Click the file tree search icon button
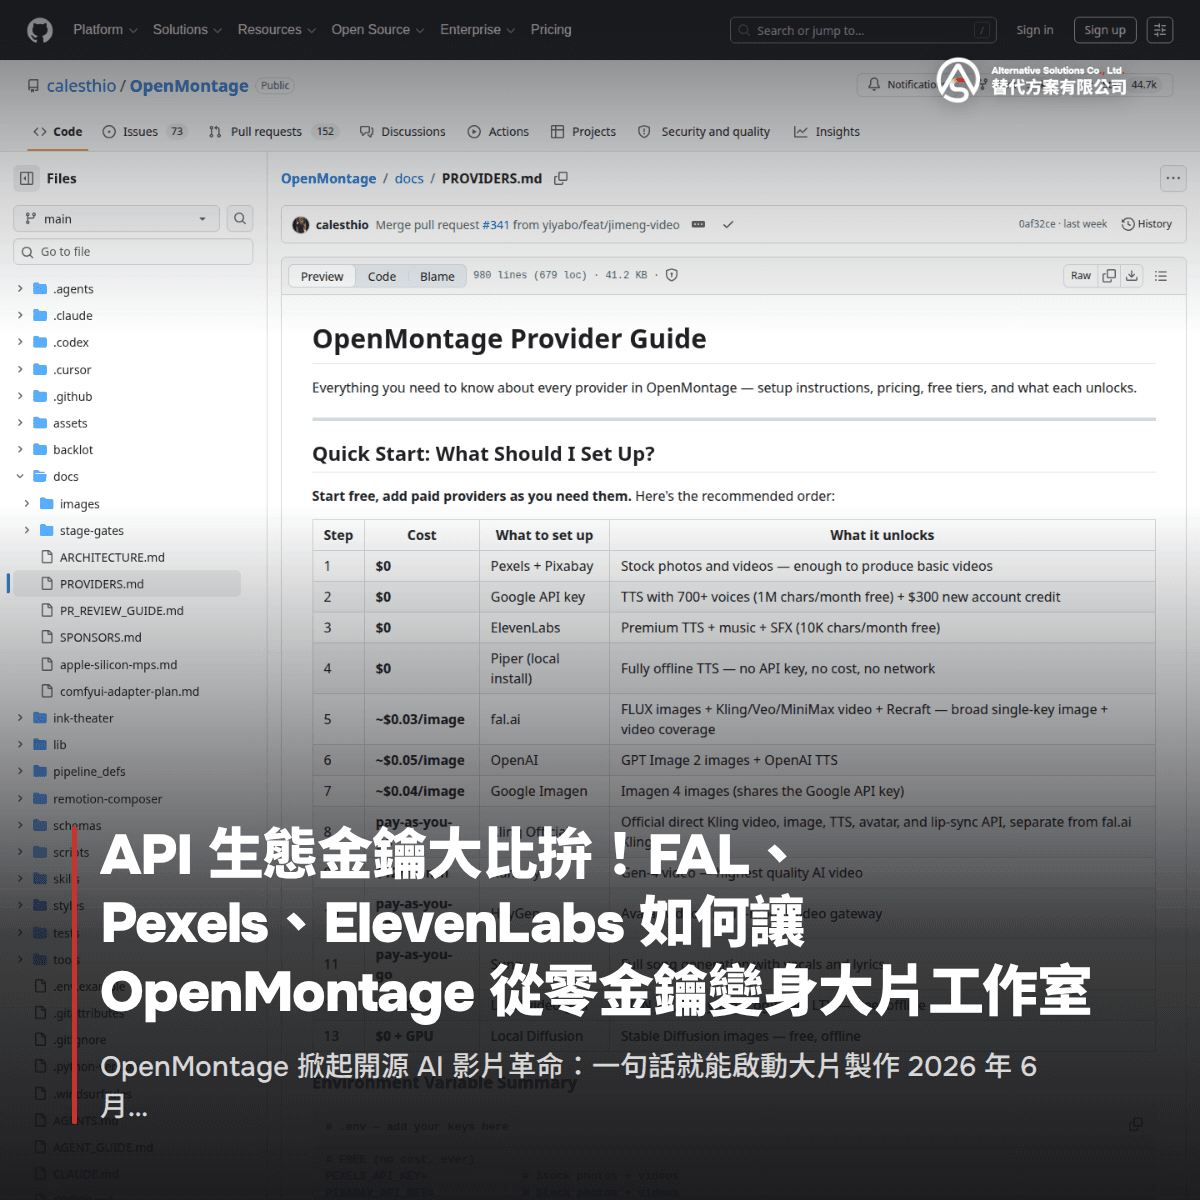 [240, 219]
